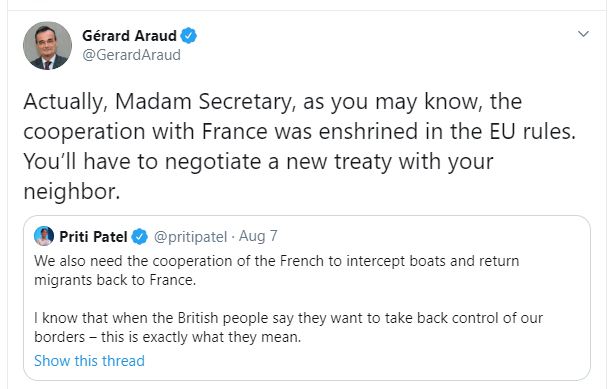Open Priti Patel's small avatar
This screenshot has width=609, height=389.
(44, 236)
